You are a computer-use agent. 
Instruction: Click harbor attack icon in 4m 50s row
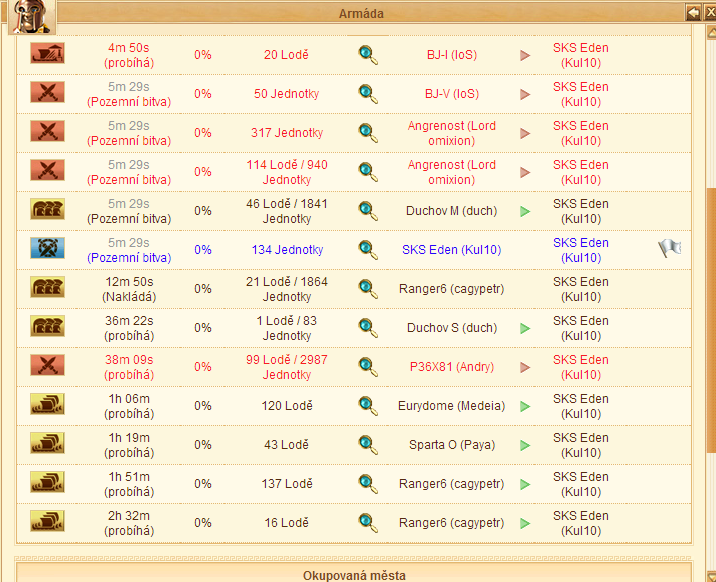(47, 53)
